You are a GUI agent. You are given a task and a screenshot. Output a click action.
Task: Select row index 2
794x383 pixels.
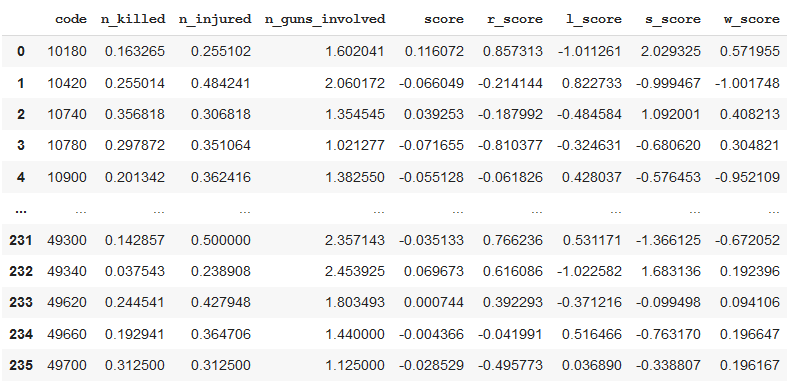21,114
